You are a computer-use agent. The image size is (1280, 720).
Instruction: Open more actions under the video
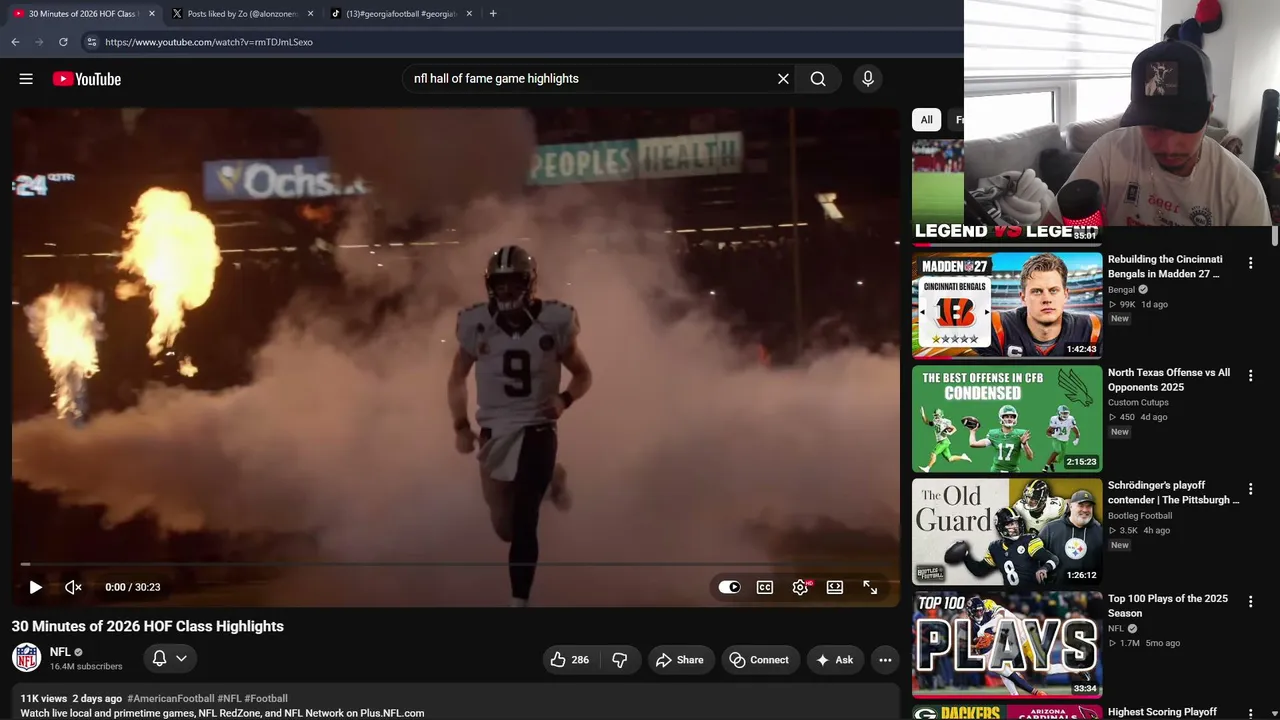tap(885, 660)
